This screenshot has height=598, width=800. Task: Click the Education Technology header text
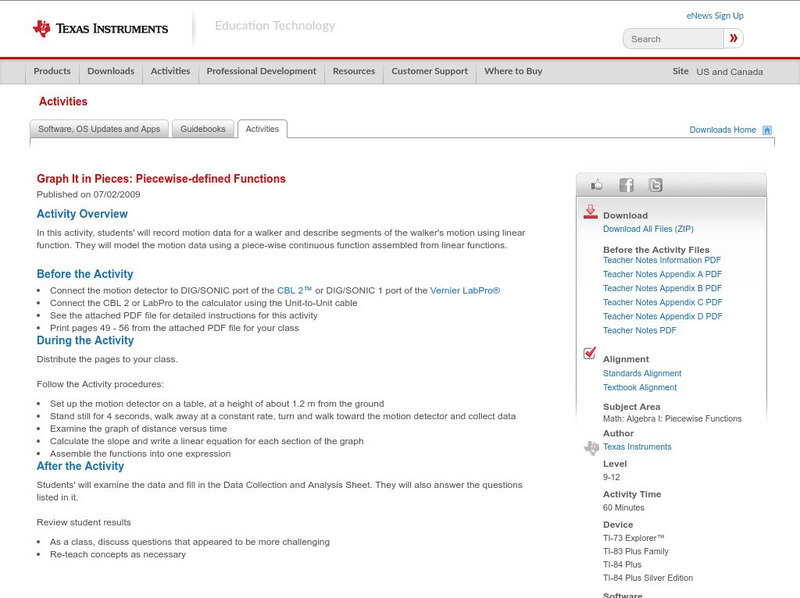point(274,26)
